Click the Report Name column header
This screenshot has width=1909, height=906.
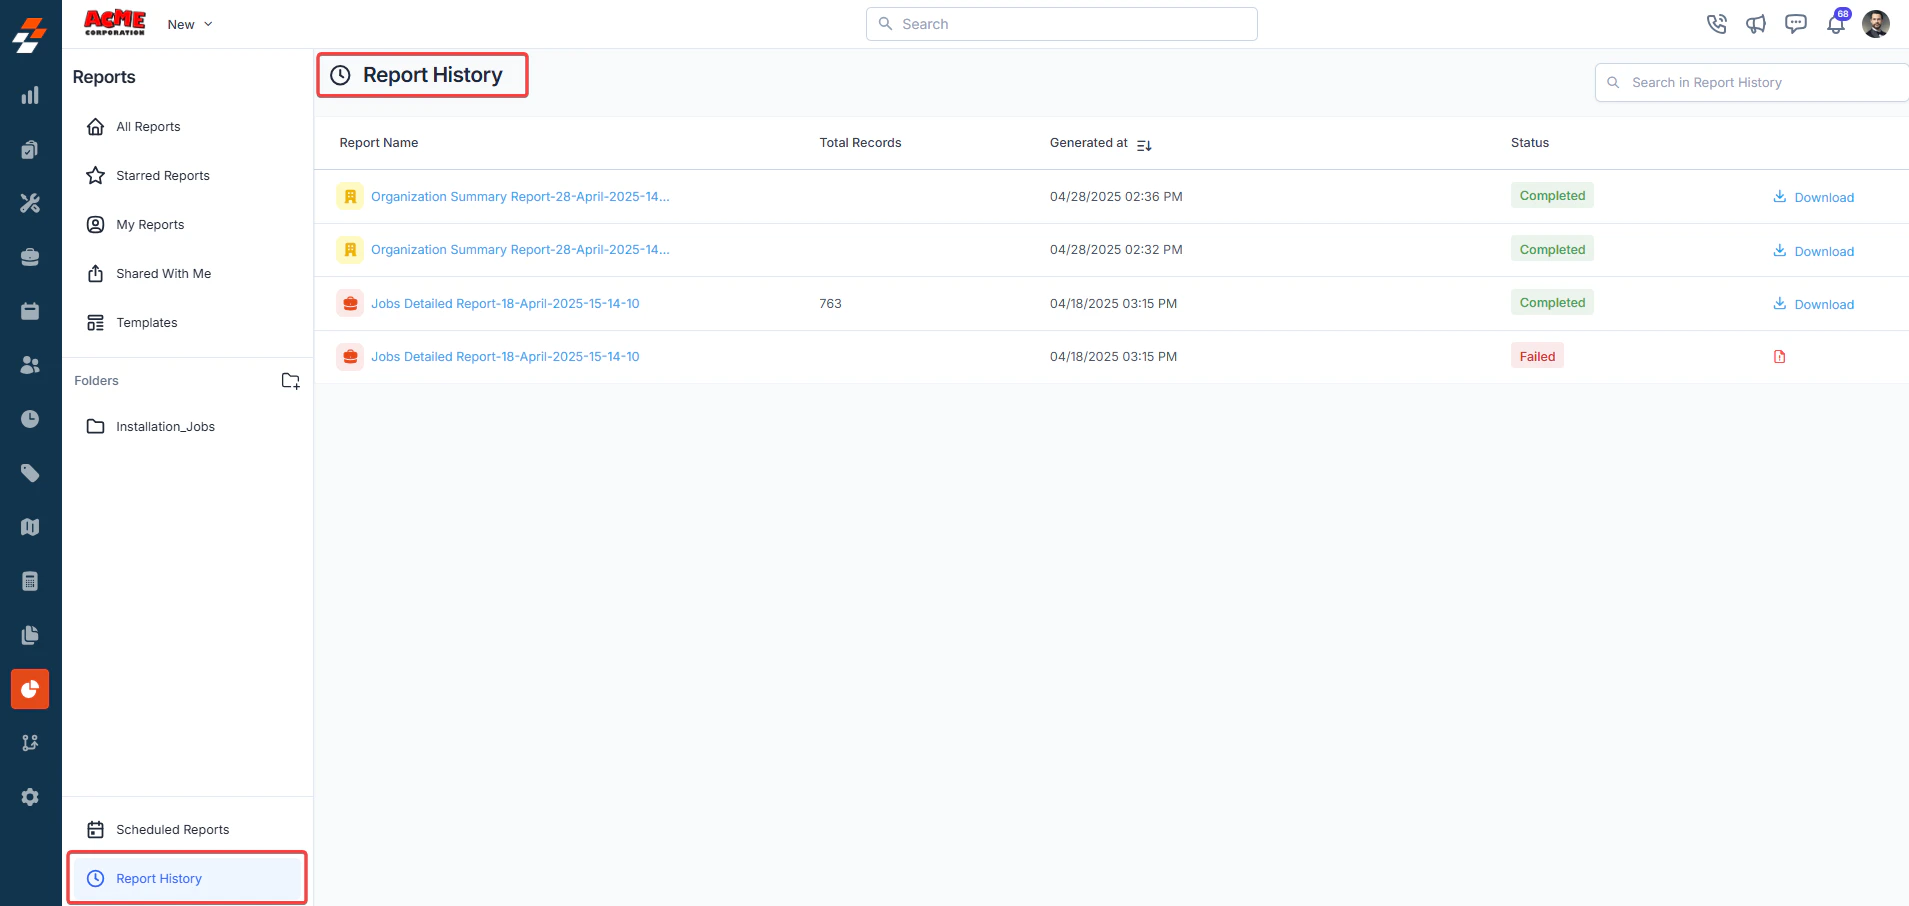point(379,143)
